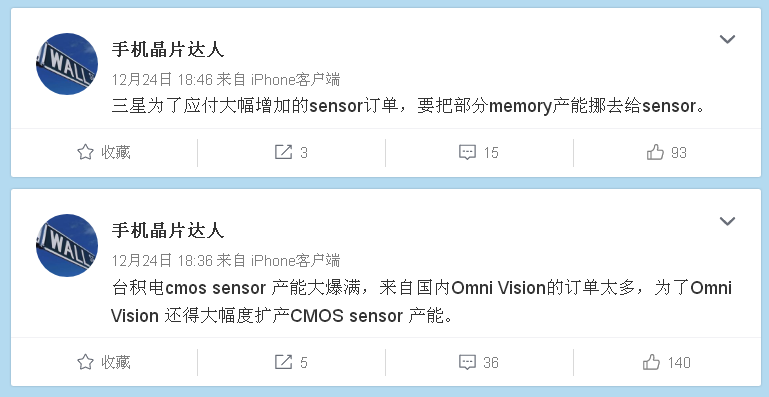Screen dimensions: 769x397
Task: Expand the chevron menu on the 18:36 post
Action: (x=727, y=221)
